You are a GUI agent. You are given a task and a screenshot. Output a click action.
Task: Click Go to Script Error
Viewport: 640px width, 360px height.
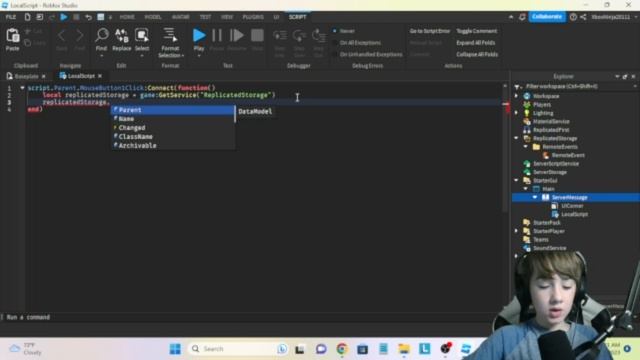(x=429, y=31)
